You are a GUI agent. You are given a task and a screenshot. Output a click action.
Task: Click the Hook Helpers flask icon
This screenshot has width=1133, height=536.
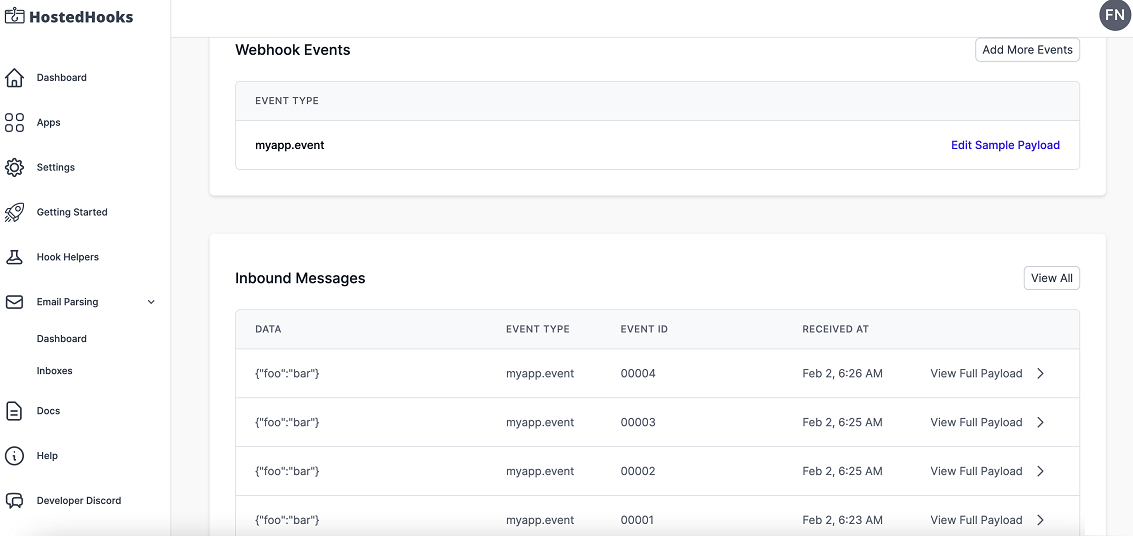tap(14, 256)
